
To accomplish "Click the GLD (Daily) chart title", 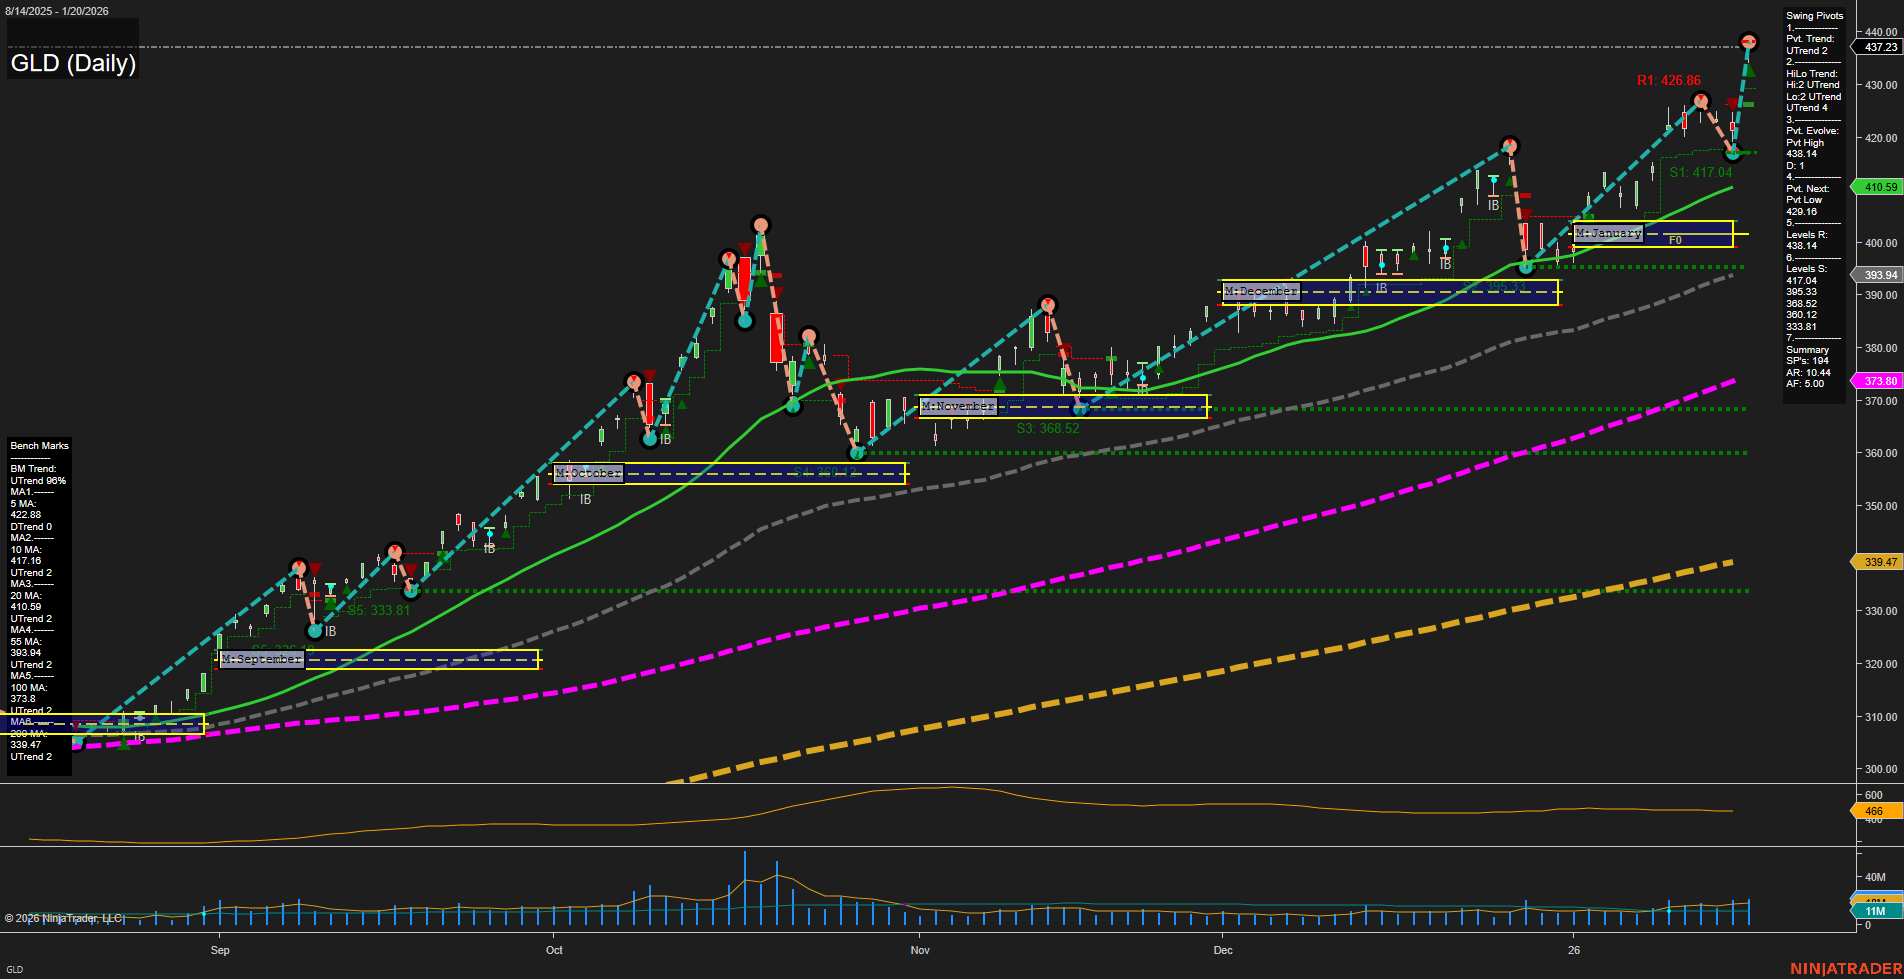I will (x=71, y=63).
